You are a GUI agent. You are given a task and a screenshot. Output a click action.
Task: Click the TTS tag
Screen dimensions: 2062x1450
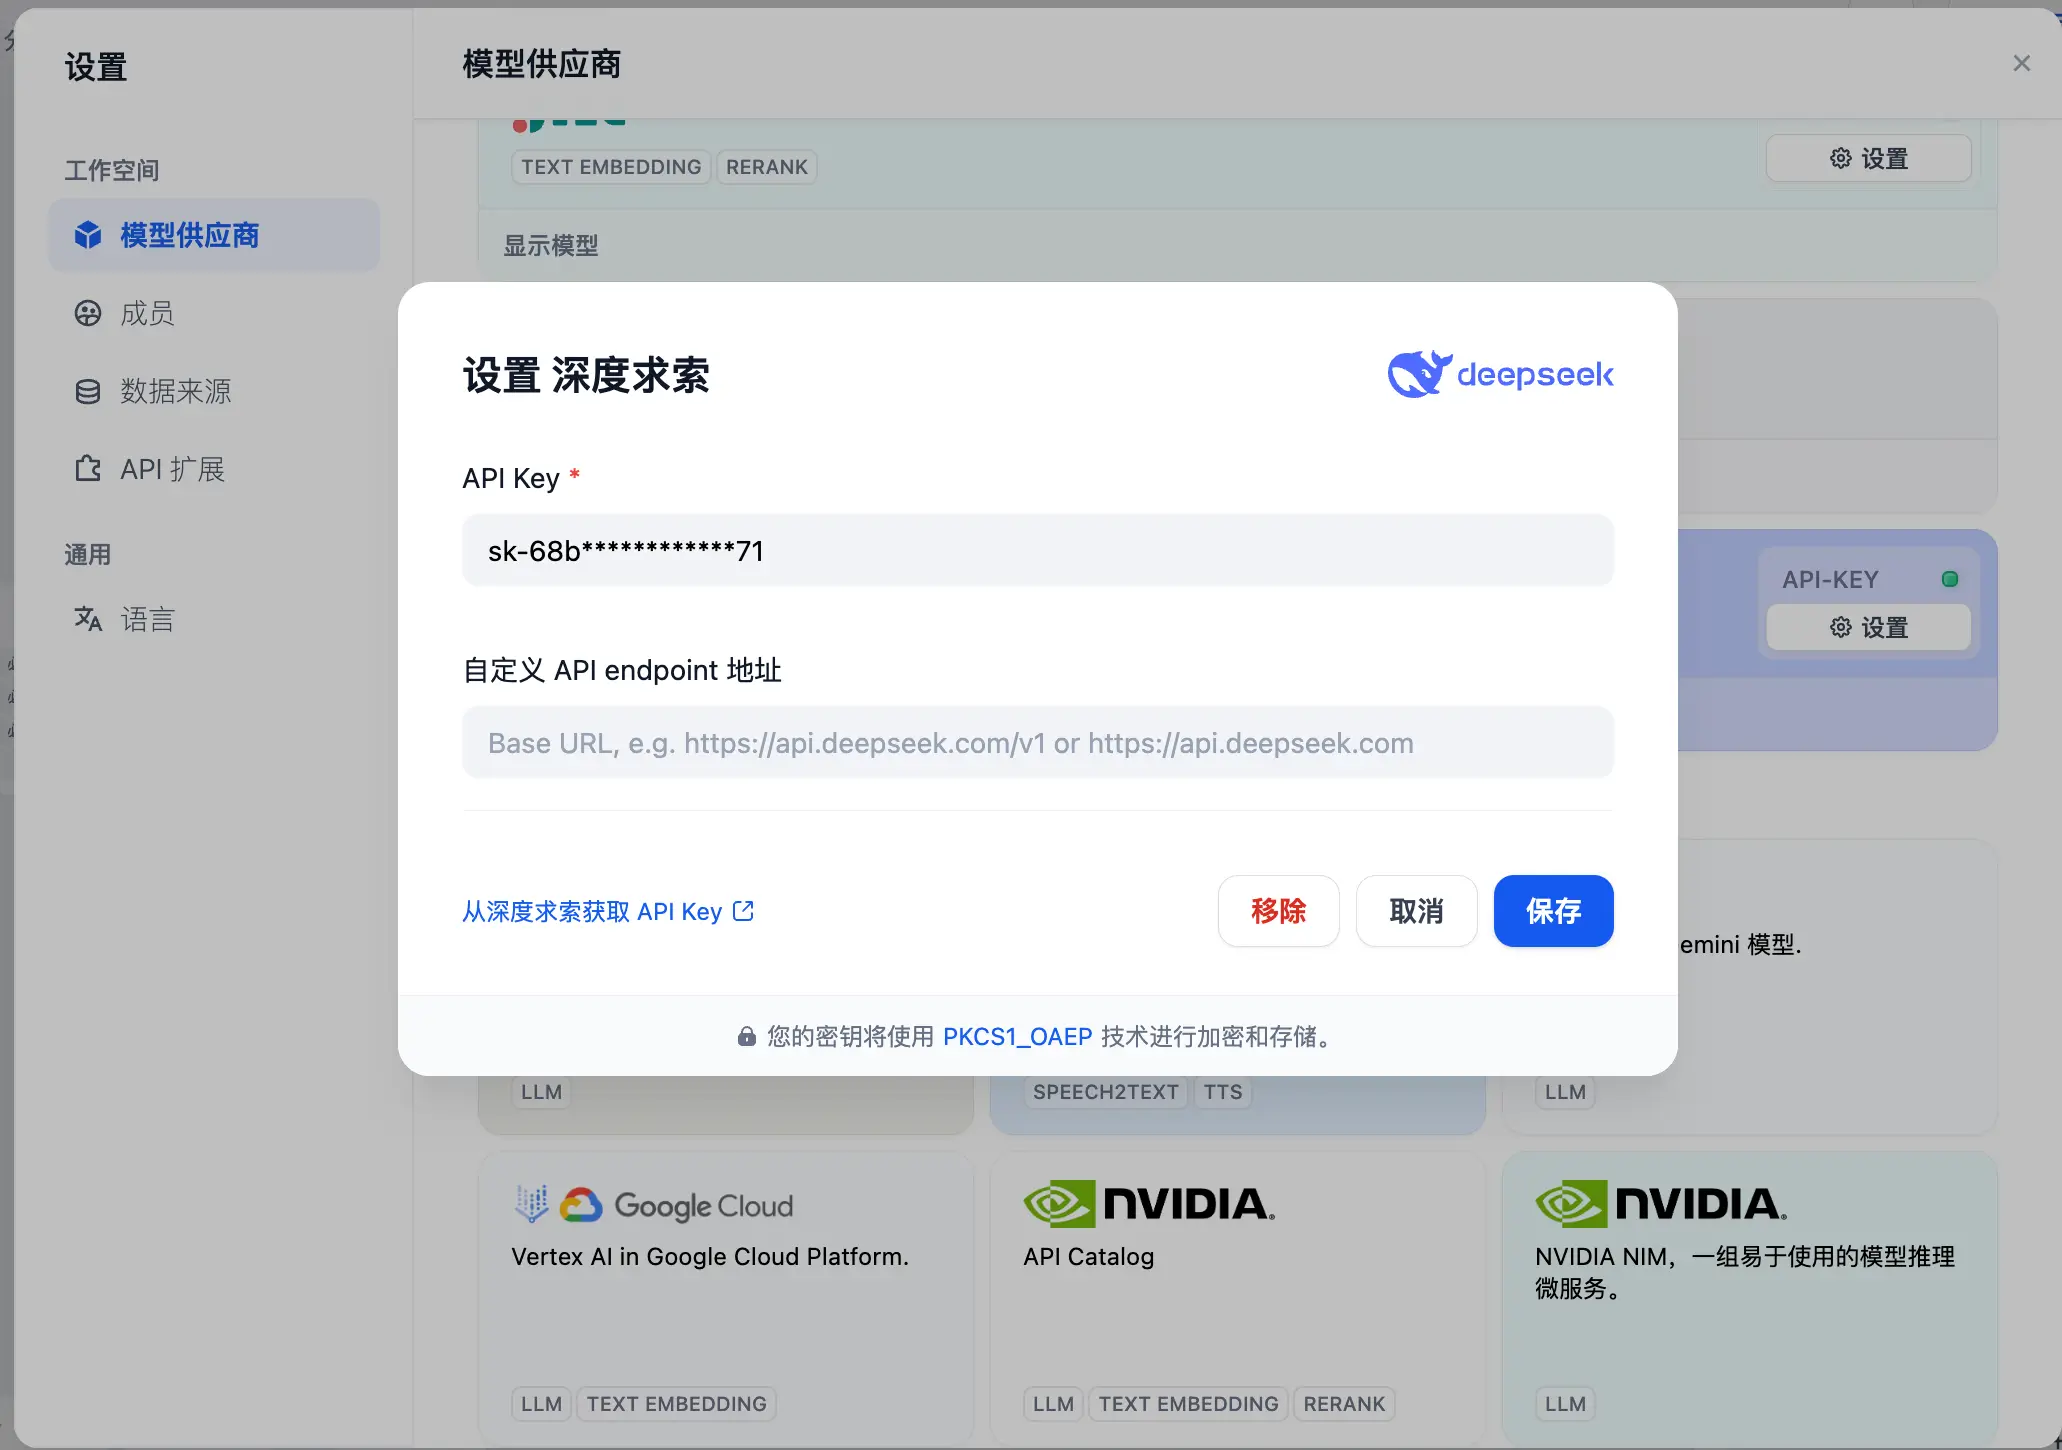[1222, 1092]
